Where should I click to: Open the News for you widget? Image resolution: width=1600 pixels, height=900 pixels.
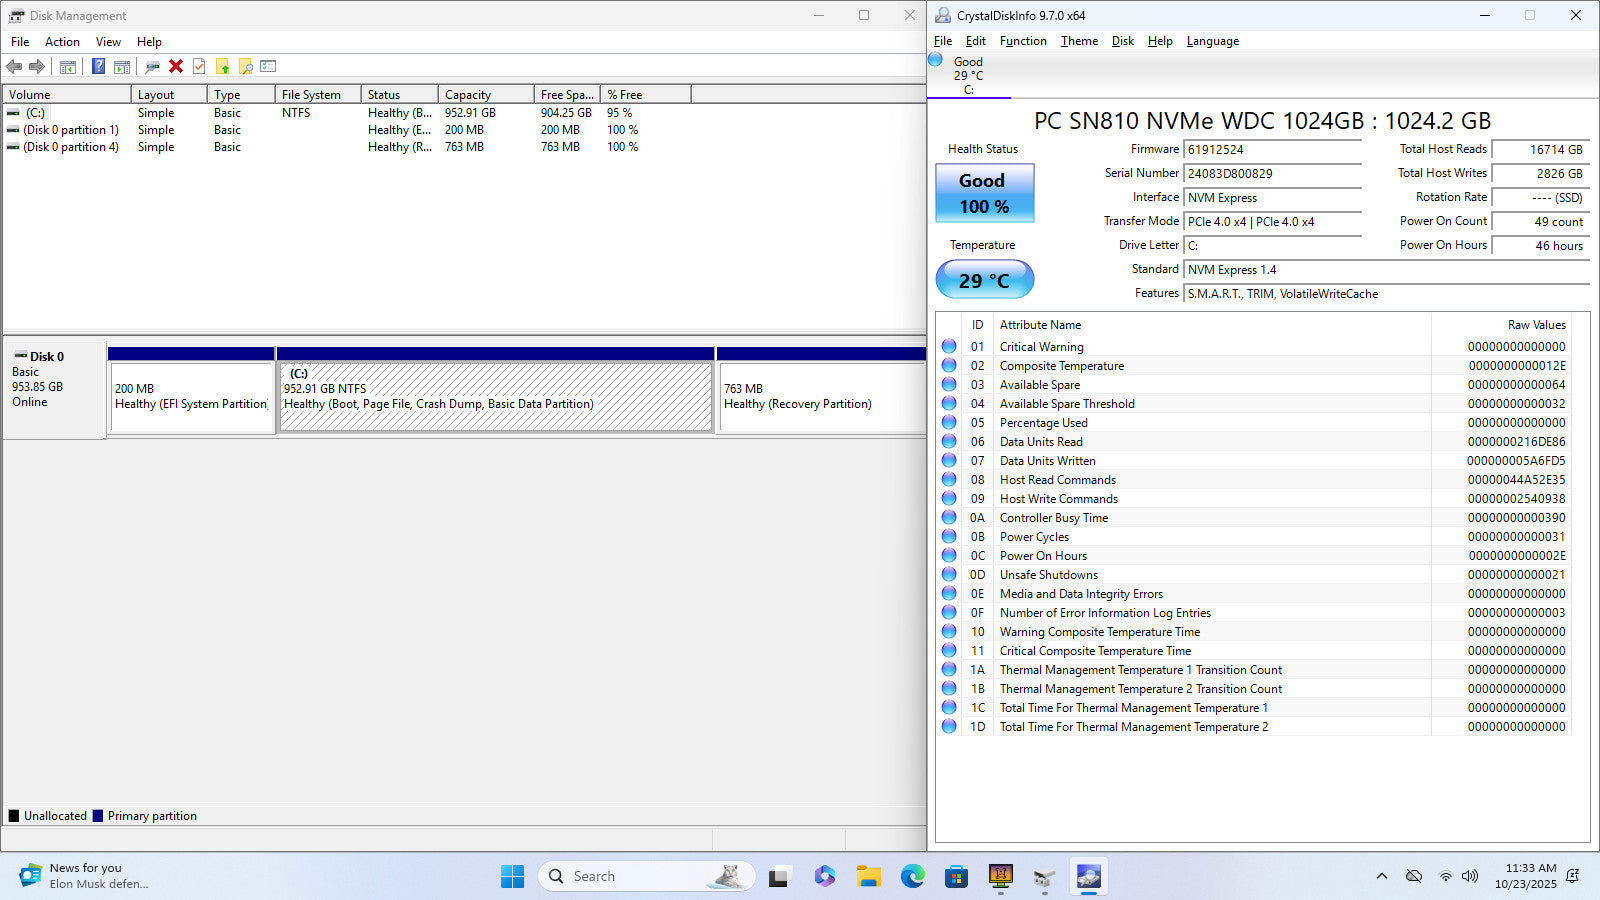pos(85,876)
